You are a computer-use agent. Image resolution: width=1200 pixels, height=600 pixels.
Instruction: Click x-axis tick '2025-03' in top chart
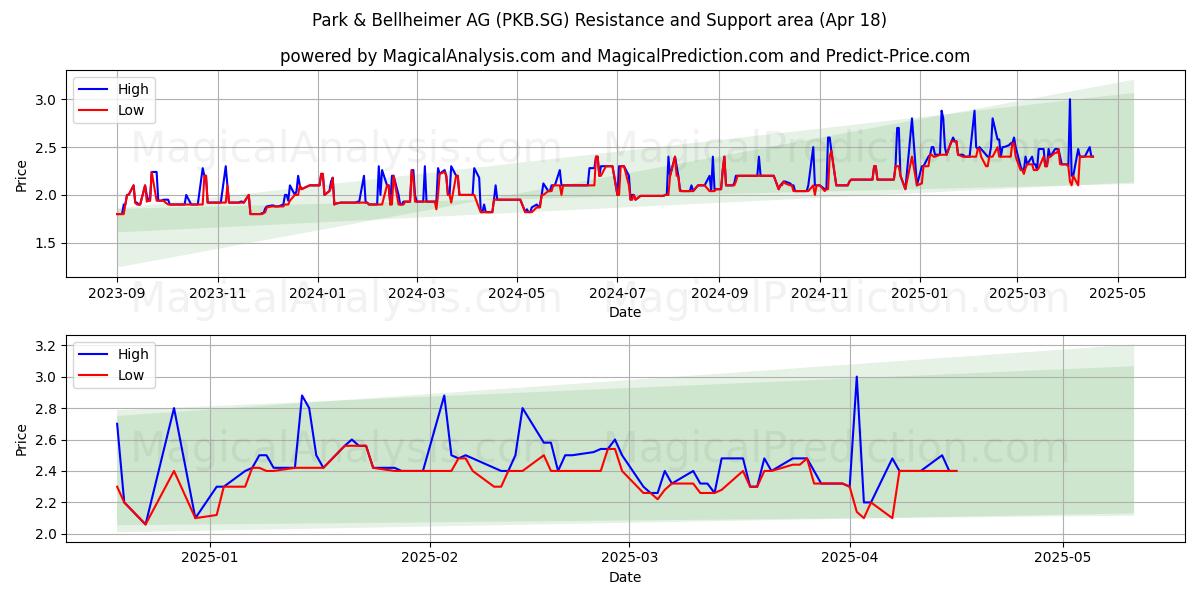pyautogui.click(x=1016, y=293)
